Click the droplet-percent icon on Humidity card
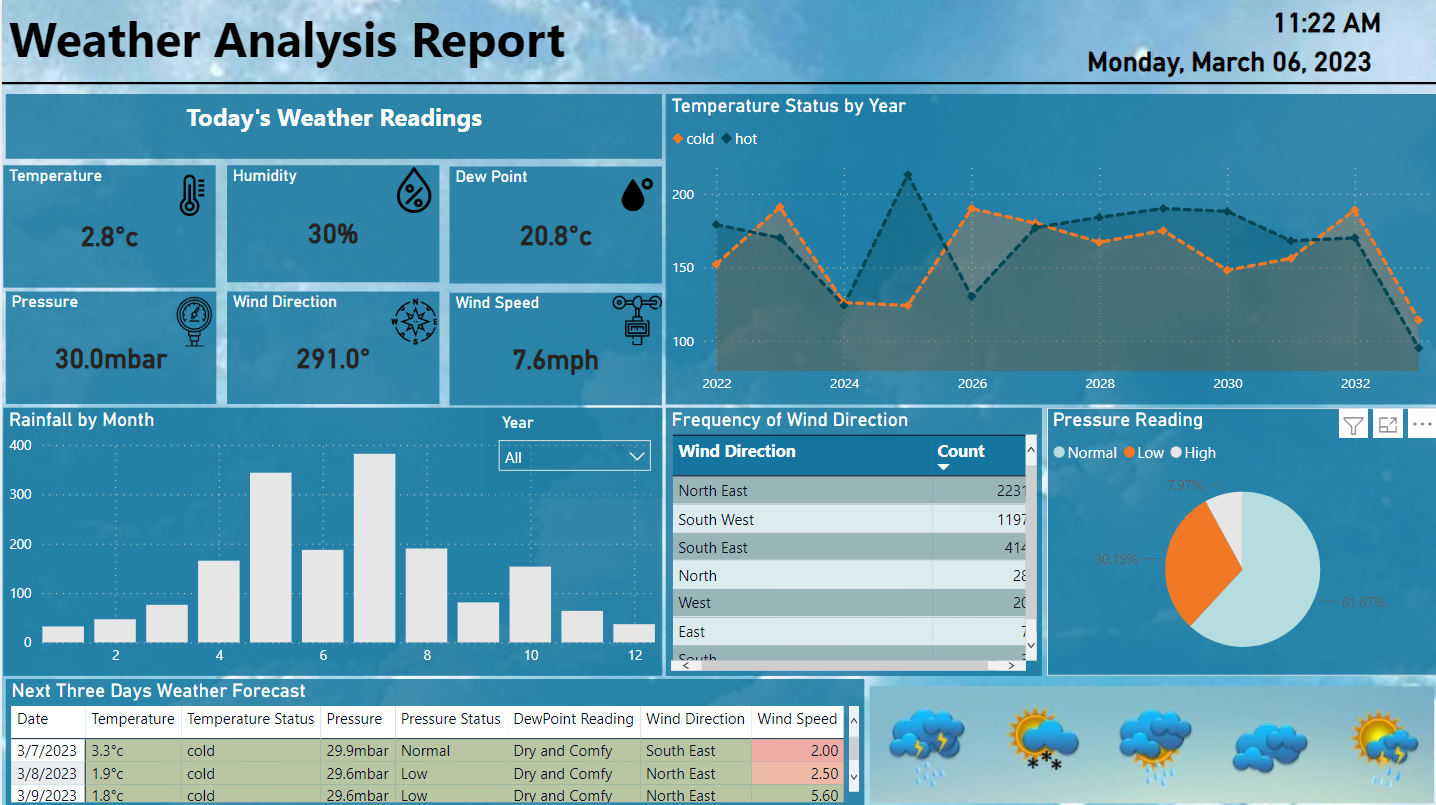 click(x=415, y=190)
